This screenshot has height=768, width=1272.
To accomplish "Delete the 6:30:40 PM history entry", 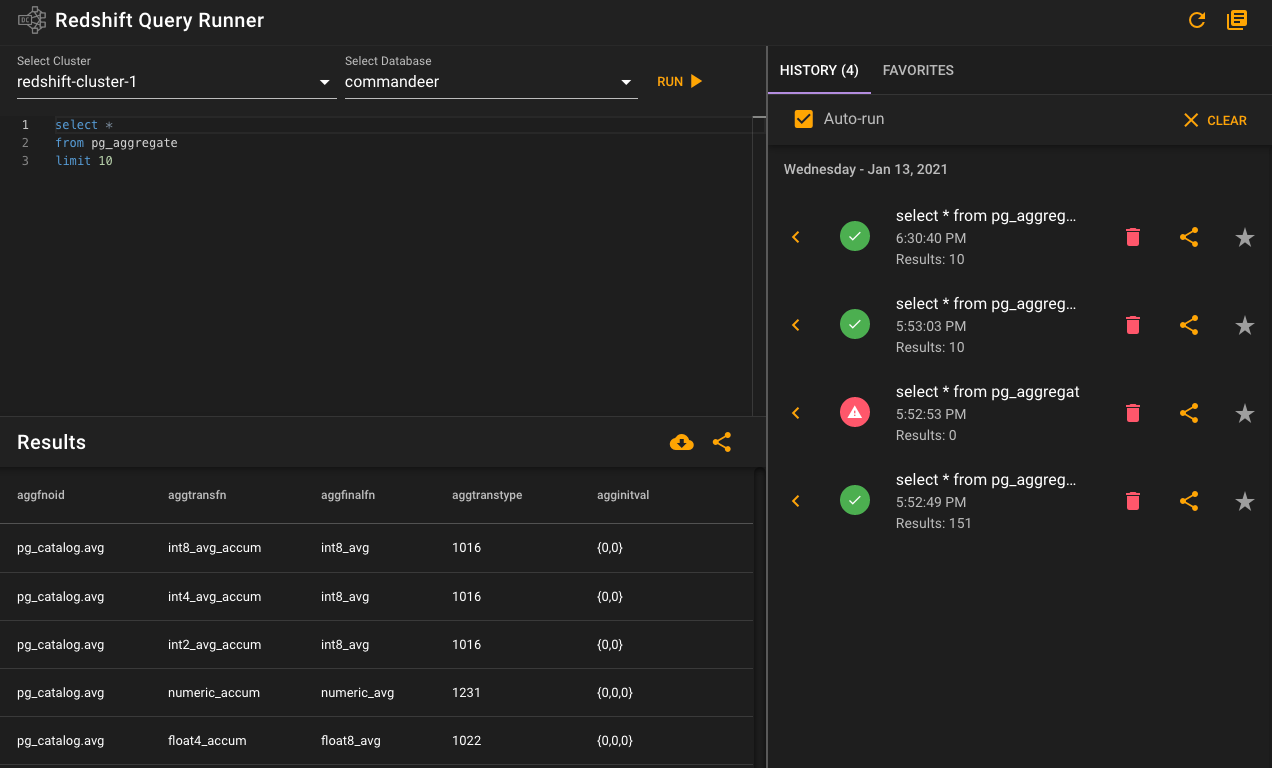I will [1133, 237].
